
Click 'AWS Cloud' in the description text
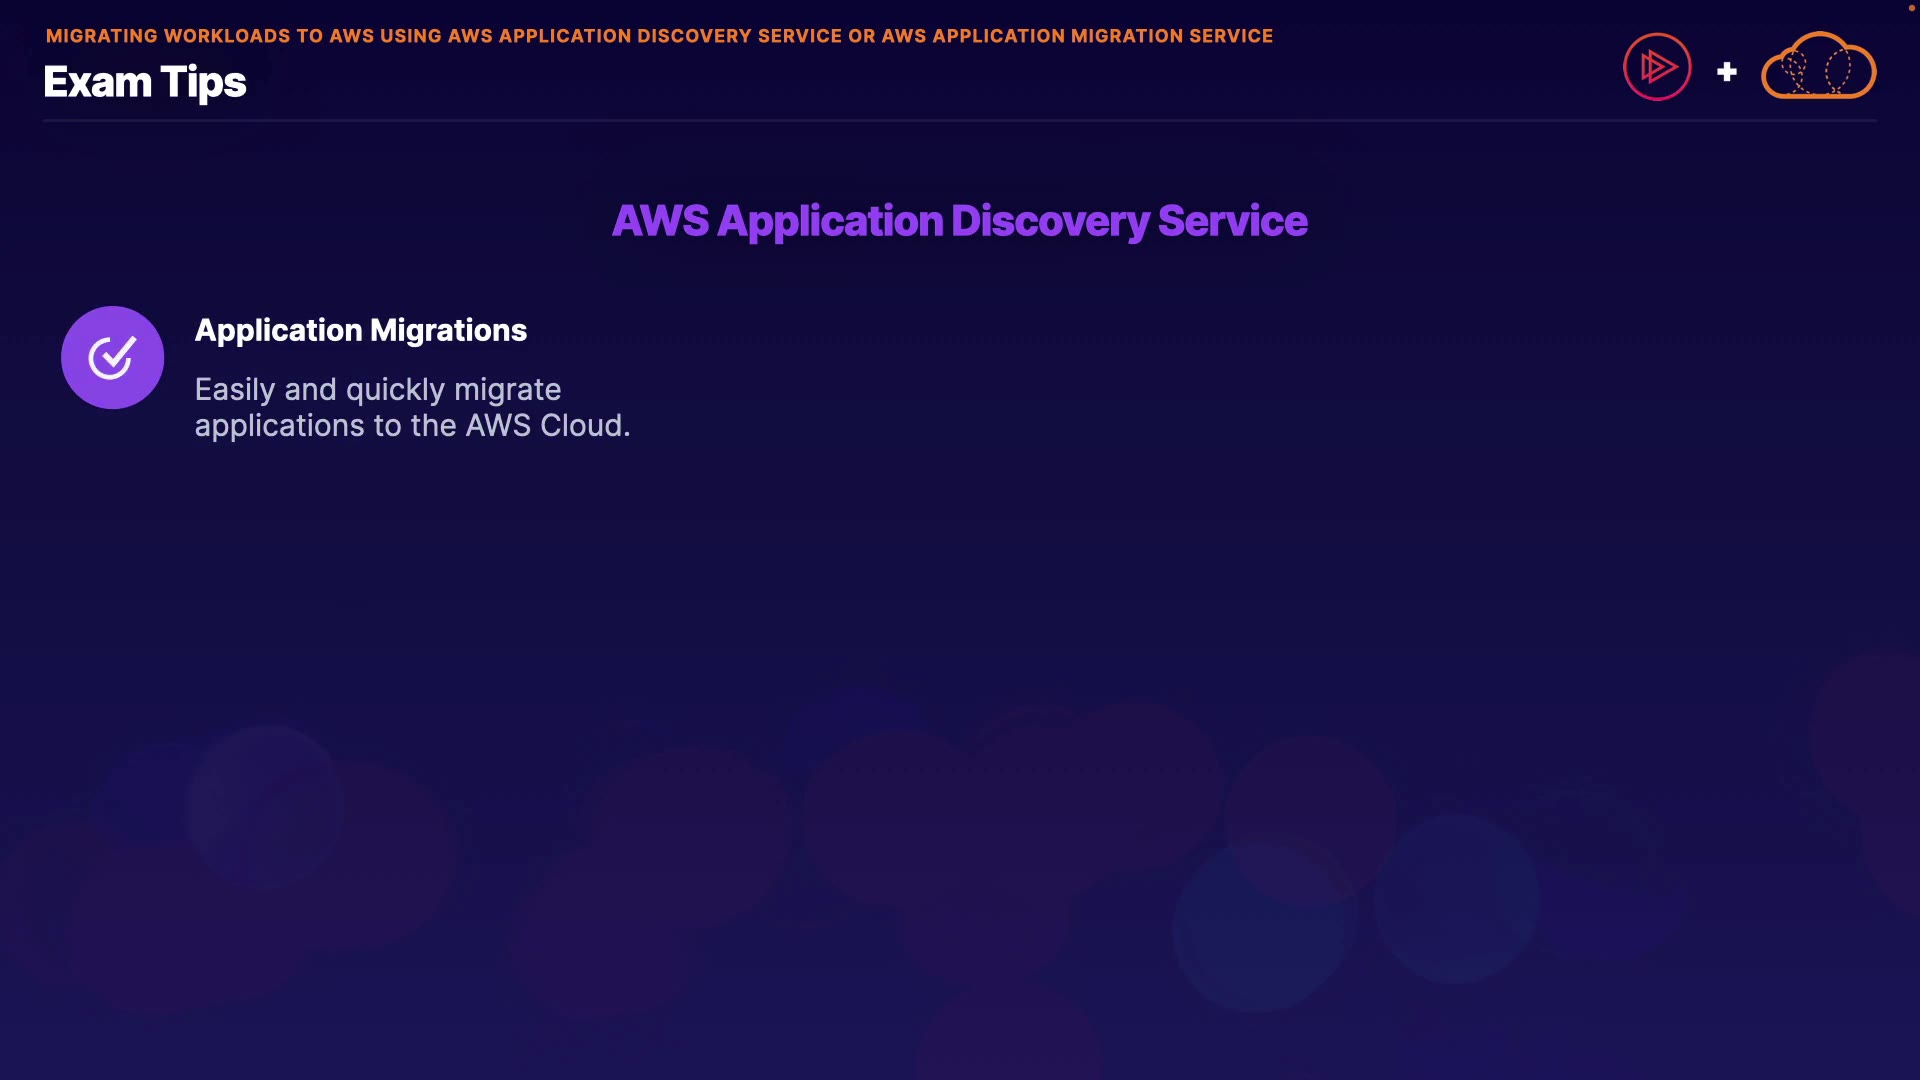click(x=544, y=425)
